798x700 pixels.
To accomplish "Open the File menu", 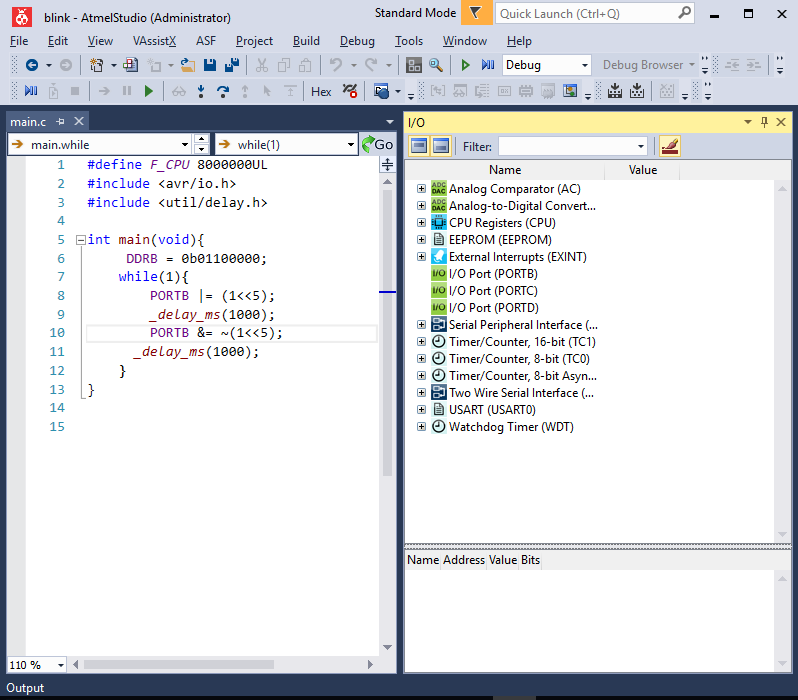I will click(x=19, y=41).
